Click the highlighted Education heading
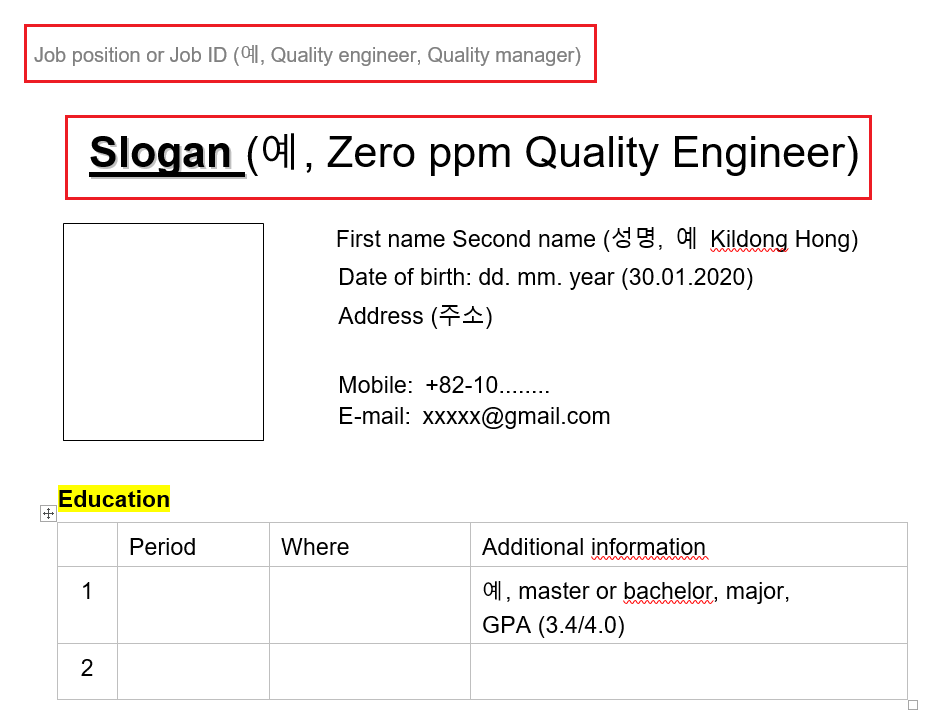The height and width of the screenshot is (723, 944). coord(114,499)
